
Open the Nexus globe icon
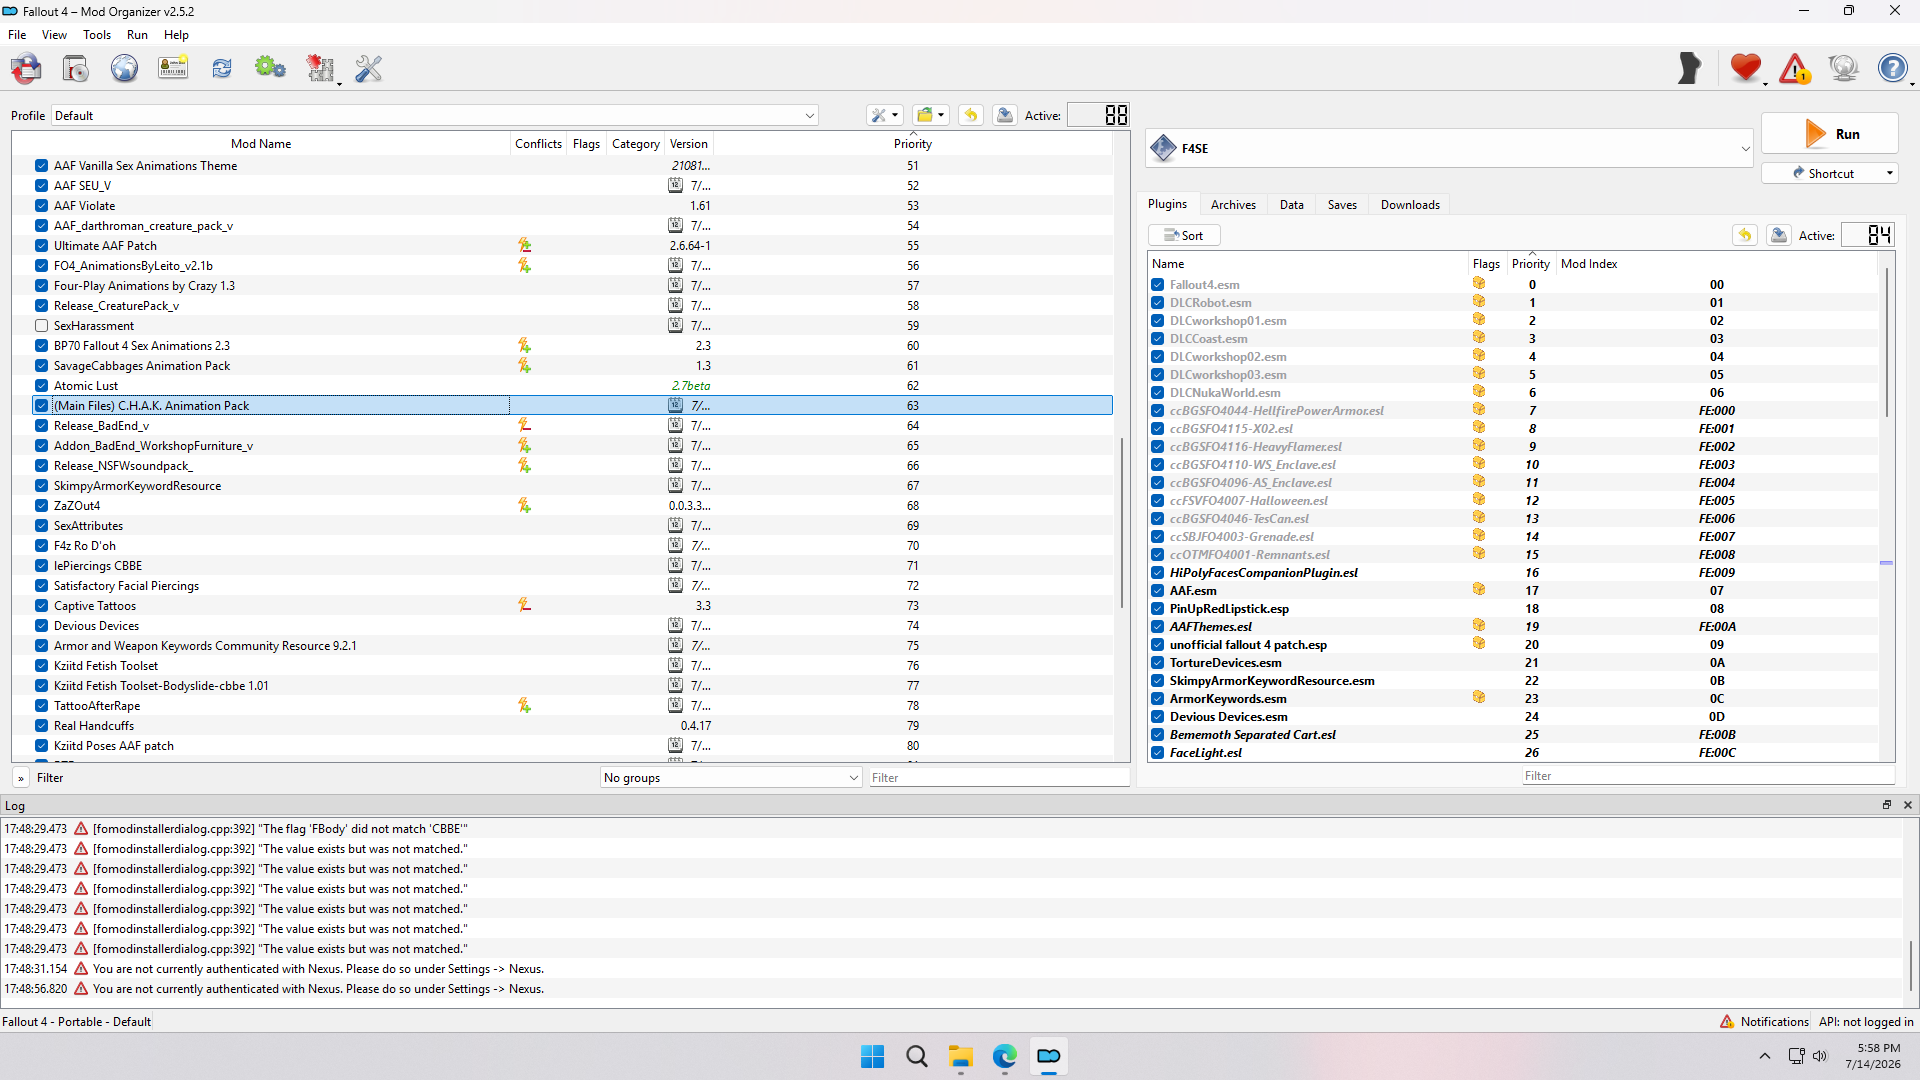[124, 68]
